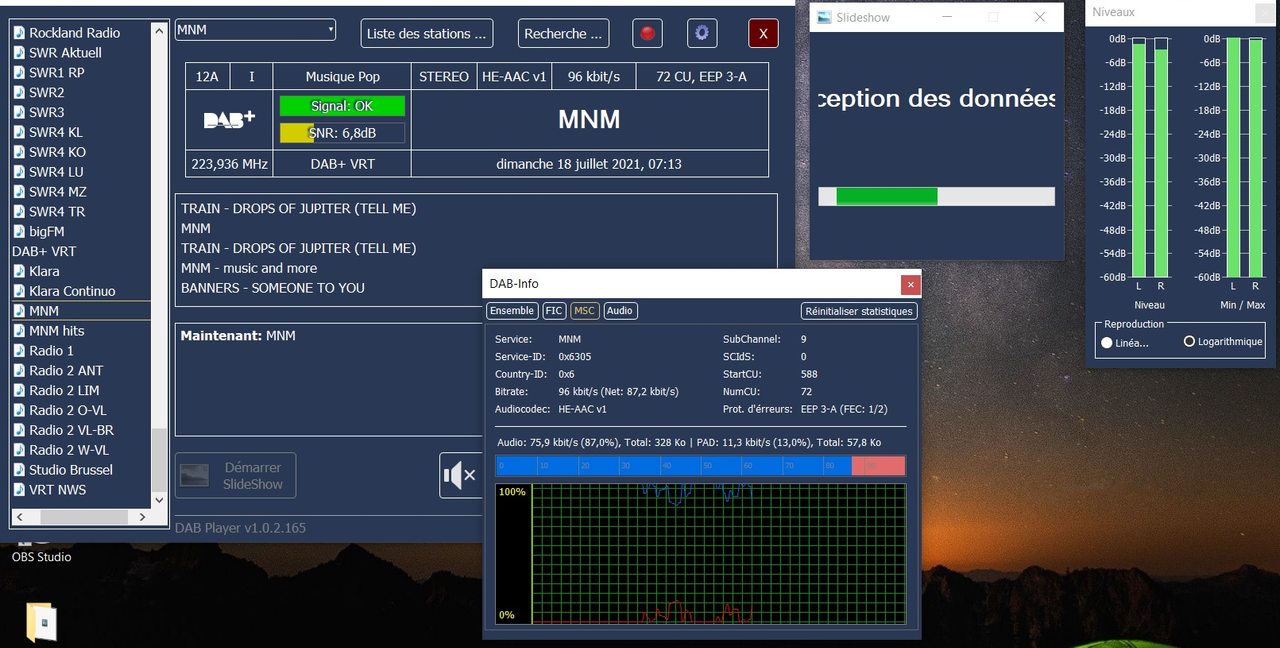This screenshot has width=1280, height=648.
Task: Click the SNR 6,8dB level bar
Action: [x=342, y=133]
